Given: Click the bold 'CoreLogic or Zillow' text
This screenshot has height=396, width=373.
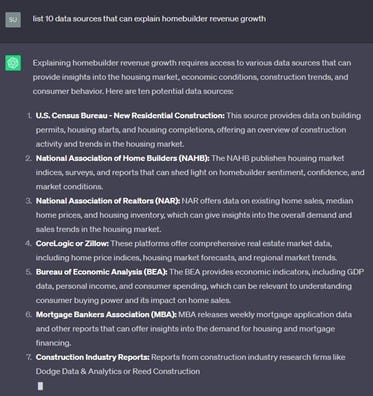Looking at the screenshot, I should point(72,244).
